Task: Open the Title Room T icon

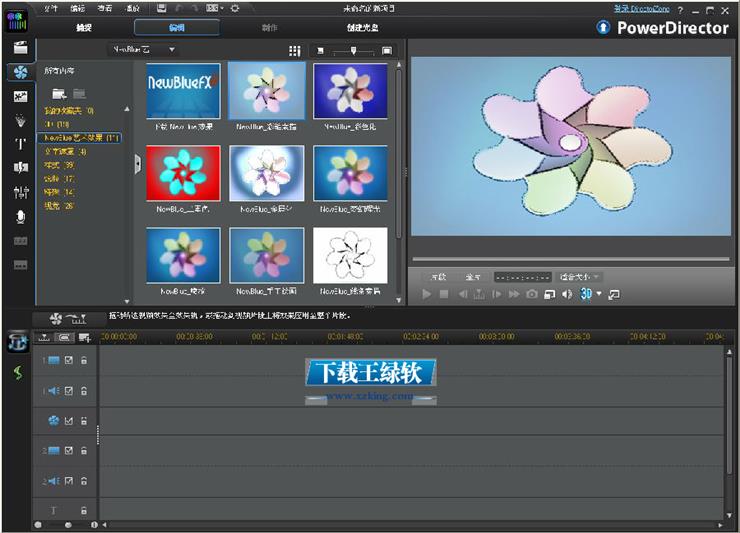Action: (20, 144)
